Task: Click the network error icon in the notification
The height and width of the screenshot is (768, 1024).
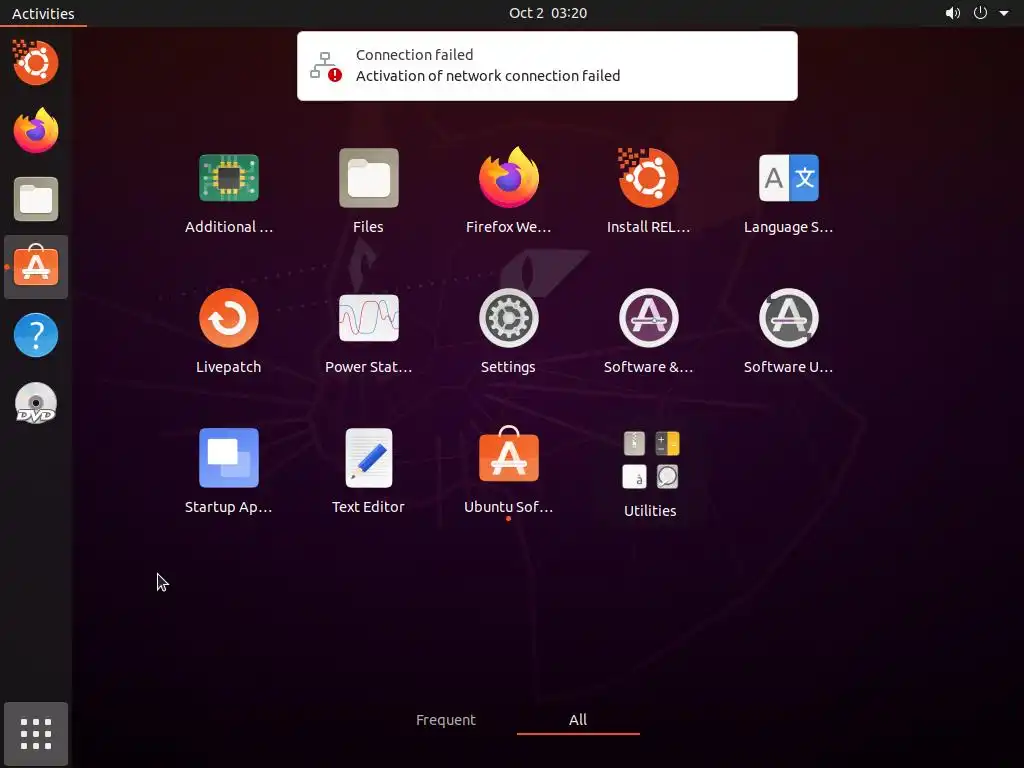Action: pos(325,66)
